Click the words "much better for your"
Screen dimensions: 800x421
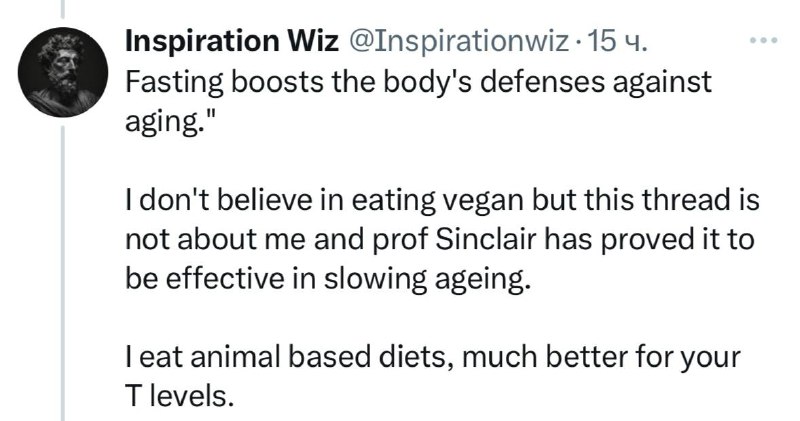pos(601,358)
